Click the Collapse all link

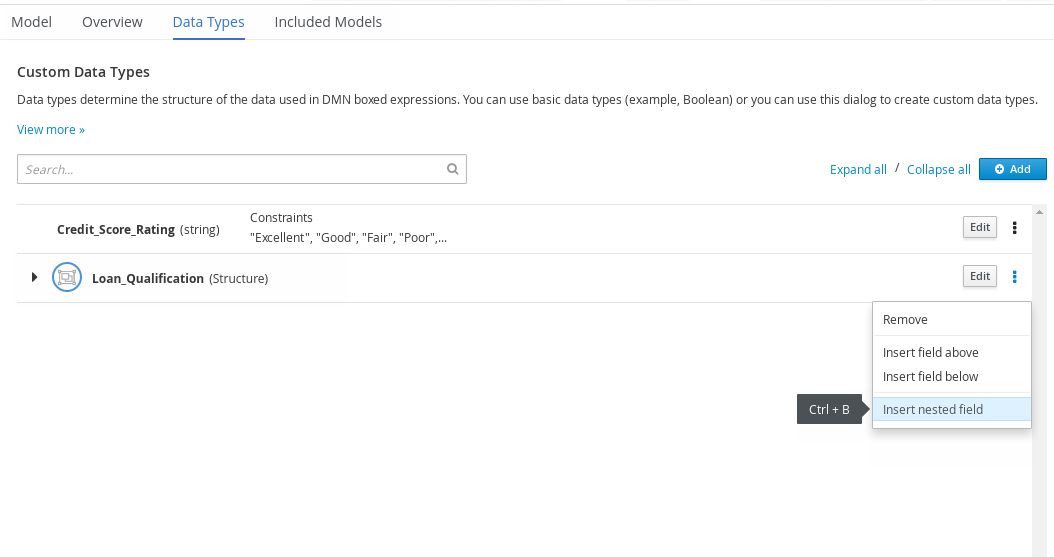pos(938,170)
